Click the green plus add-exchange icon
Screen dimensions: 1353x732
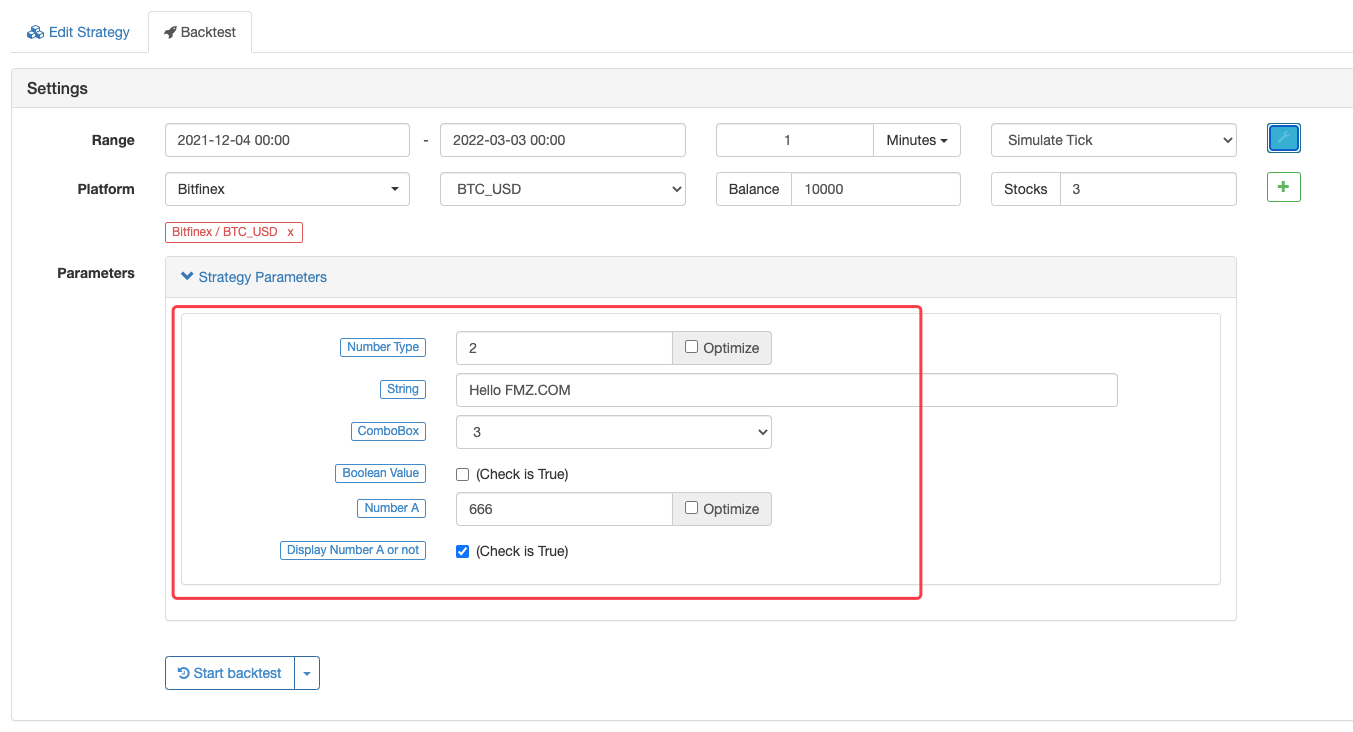(x=1283, y=188)
